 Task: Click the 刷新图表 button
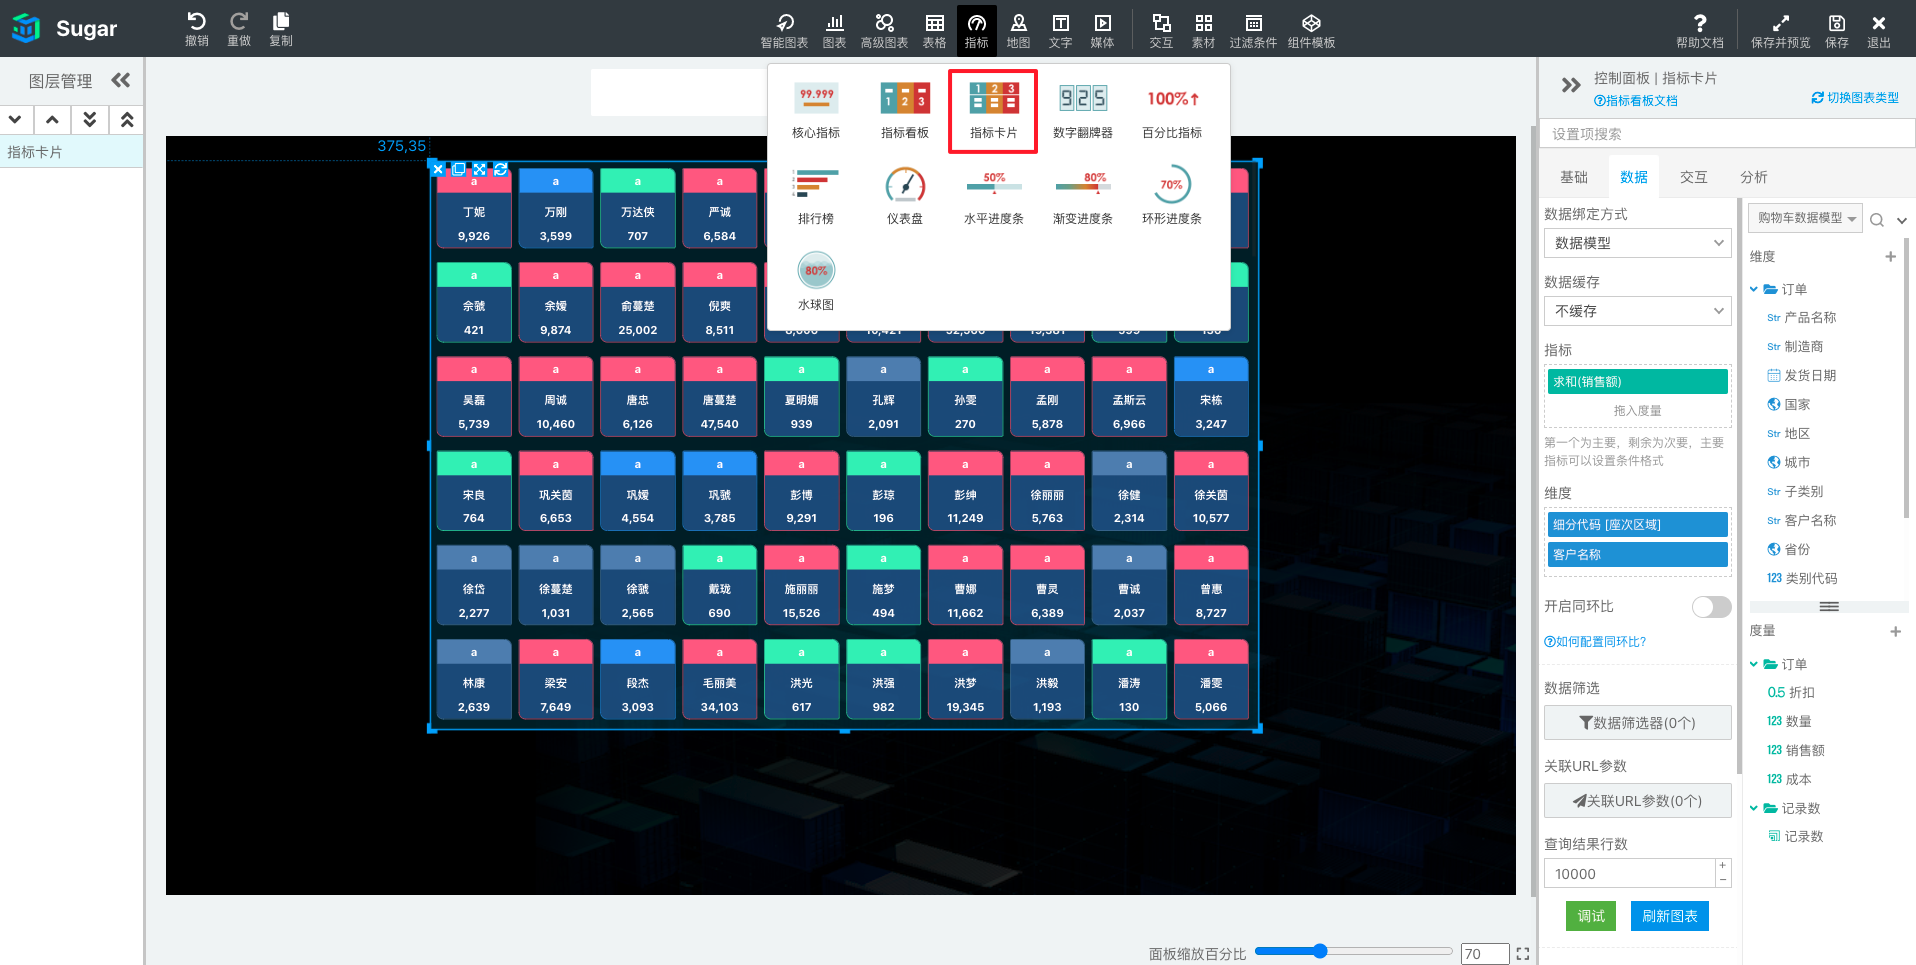1669,916
